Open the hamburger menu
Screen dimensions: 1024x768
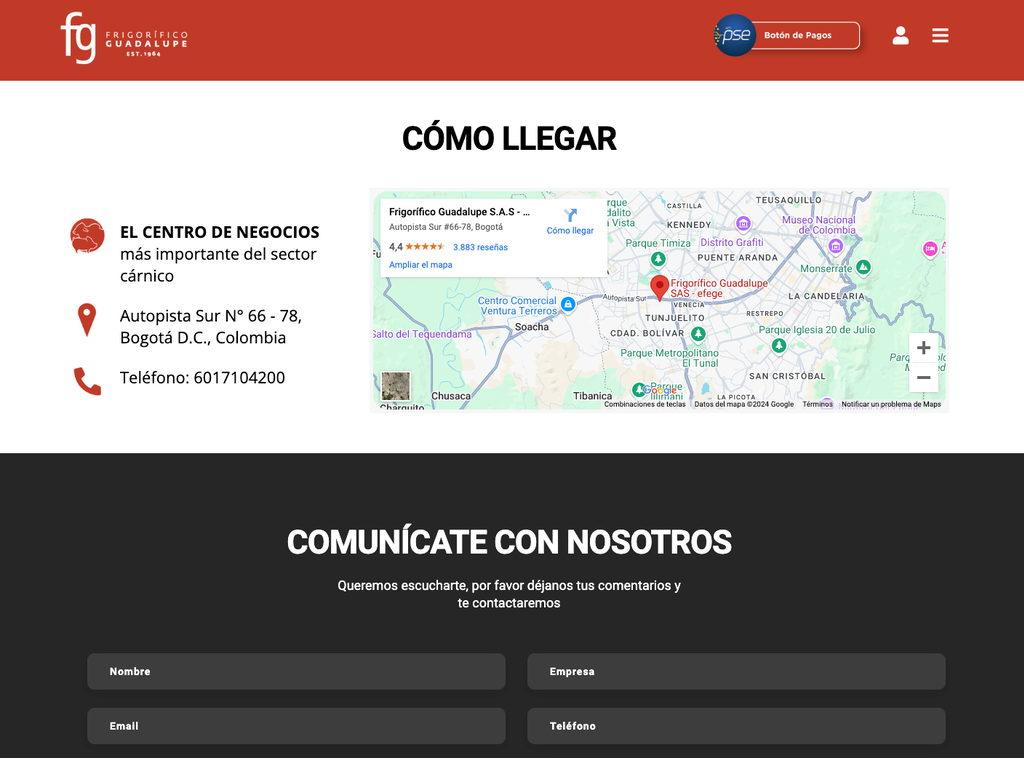coord(940,36)
